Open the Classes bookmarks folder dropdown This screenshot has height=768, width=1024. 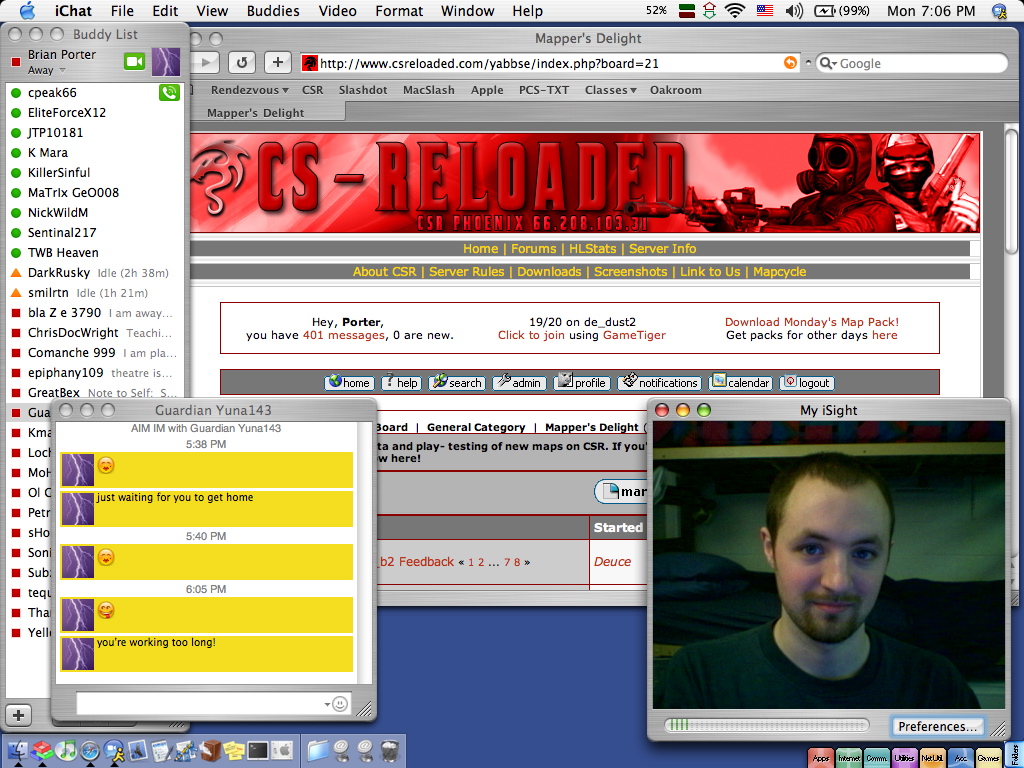point(610,90)
